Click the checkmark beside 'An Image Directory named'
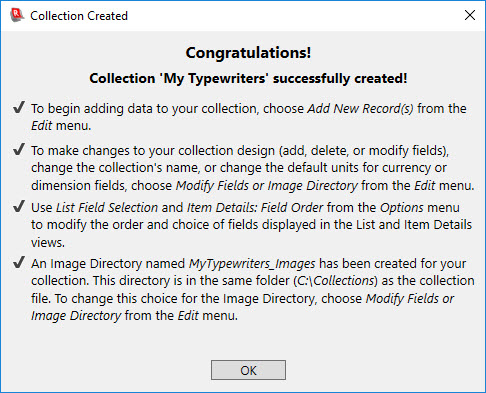The width and height of the screenshot is (486, 393). (19, 262)
